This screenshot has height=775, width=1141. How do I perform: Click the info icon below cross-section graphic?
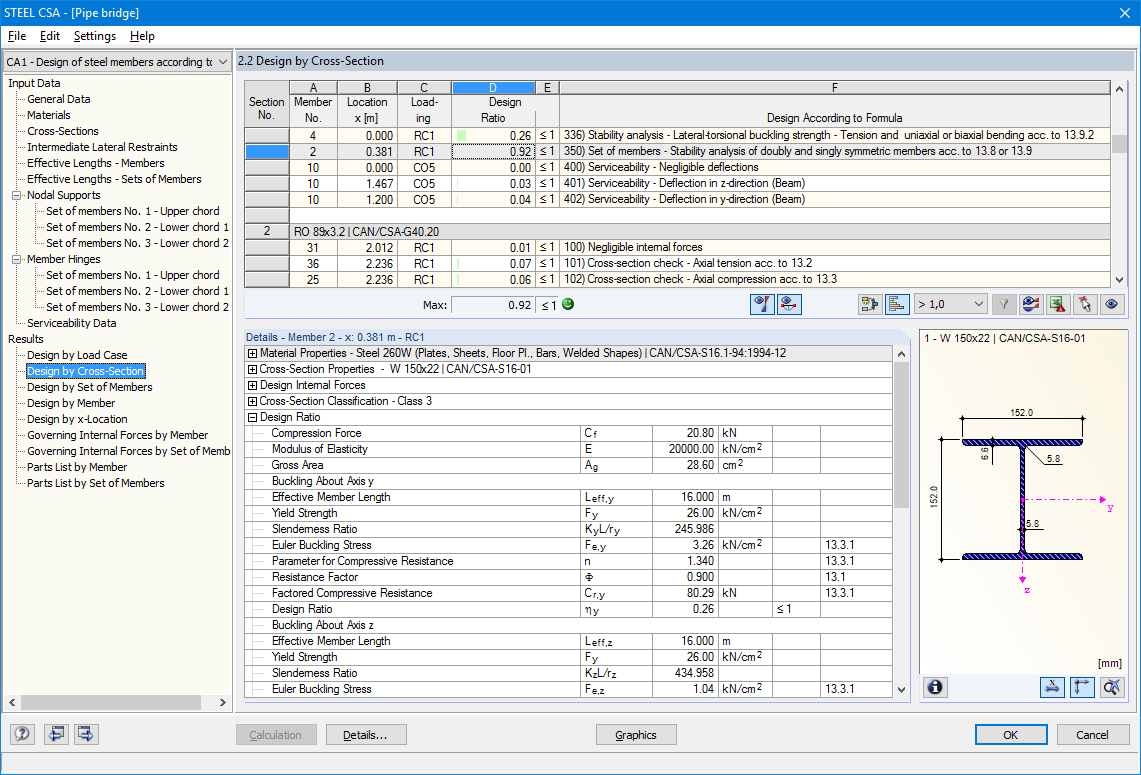(934, 687)
